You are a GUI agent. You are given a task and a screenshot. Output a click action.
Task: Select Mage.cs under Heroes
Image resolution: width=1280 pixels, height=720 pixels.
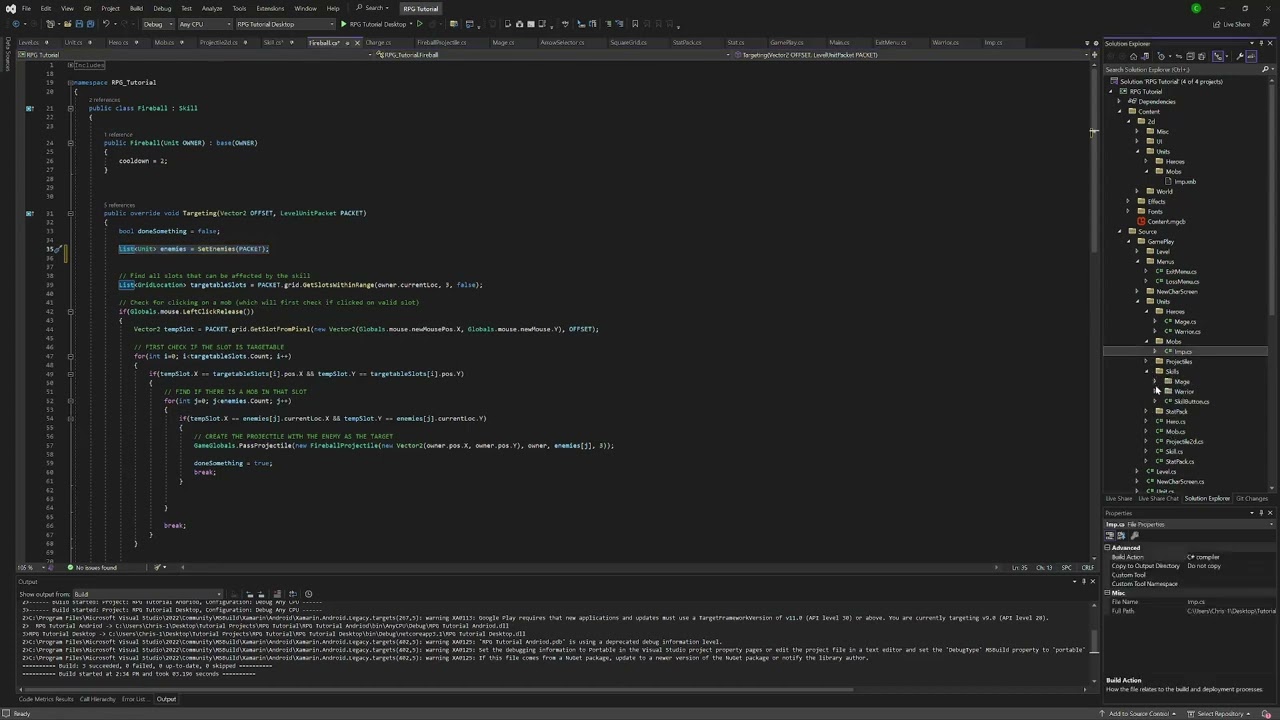click(1185, 321)
